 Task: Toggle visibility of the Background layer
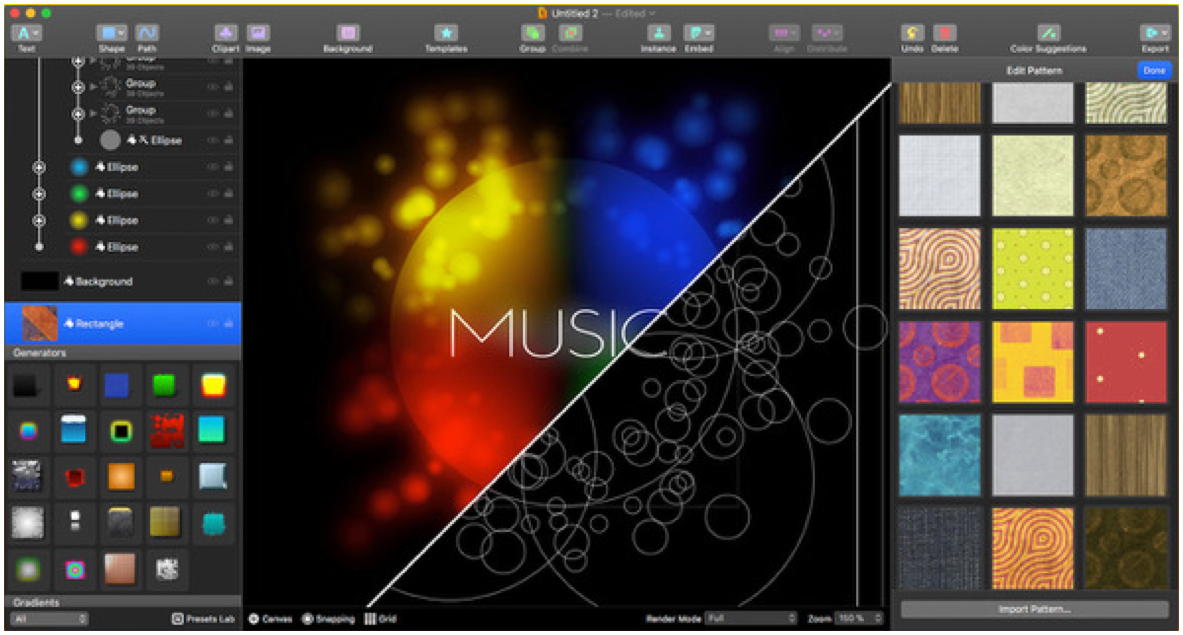coord(214,281)
